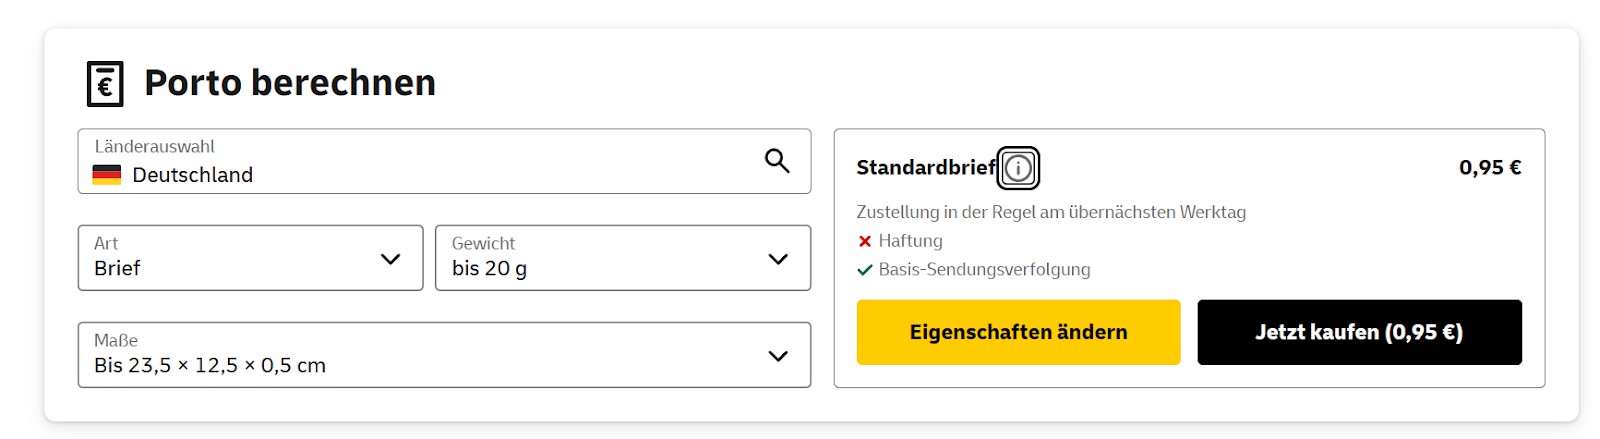Open the Standardbrief info icon
Image resolution: width=1600 pixels, height=439 pixels.
pos(1018,168)
